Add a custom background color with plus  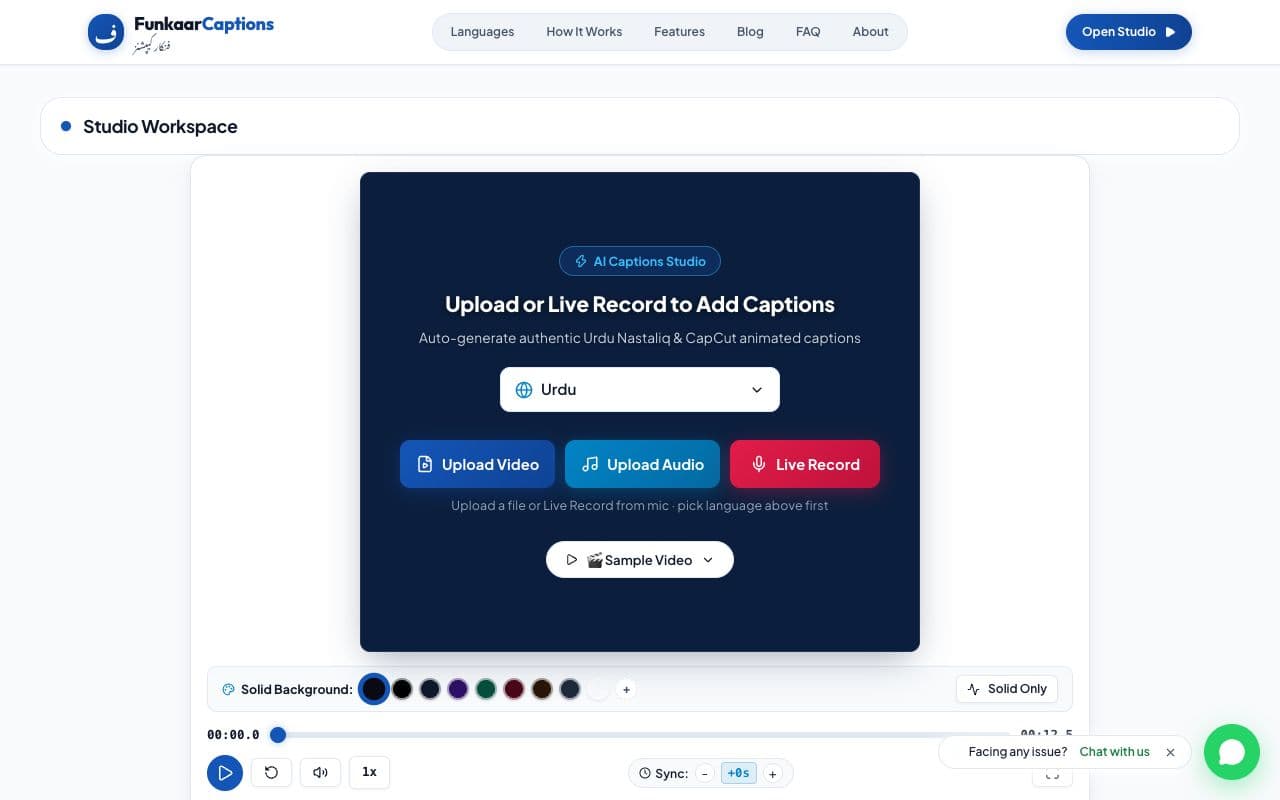626,689
